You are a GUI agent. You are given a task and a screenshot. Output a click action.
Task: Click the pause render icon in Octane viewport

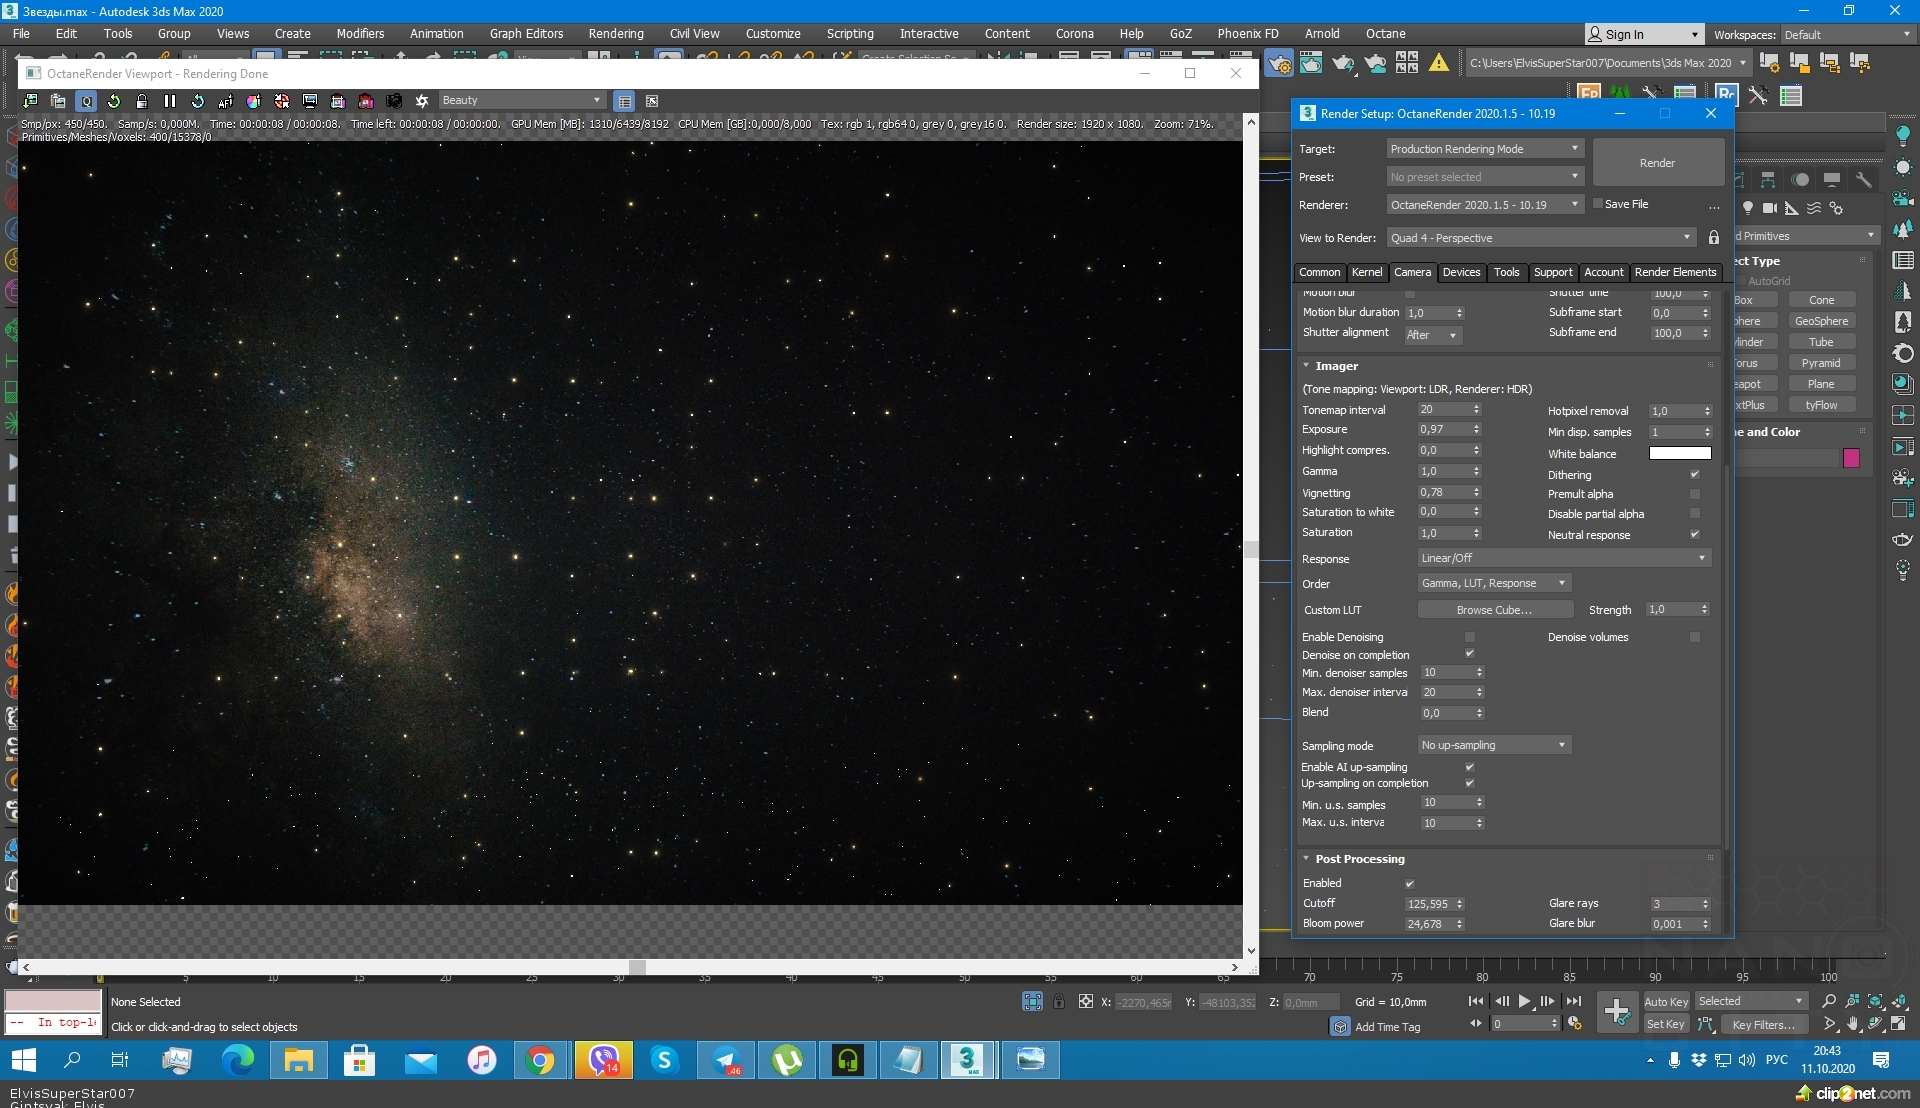point(170,101)
